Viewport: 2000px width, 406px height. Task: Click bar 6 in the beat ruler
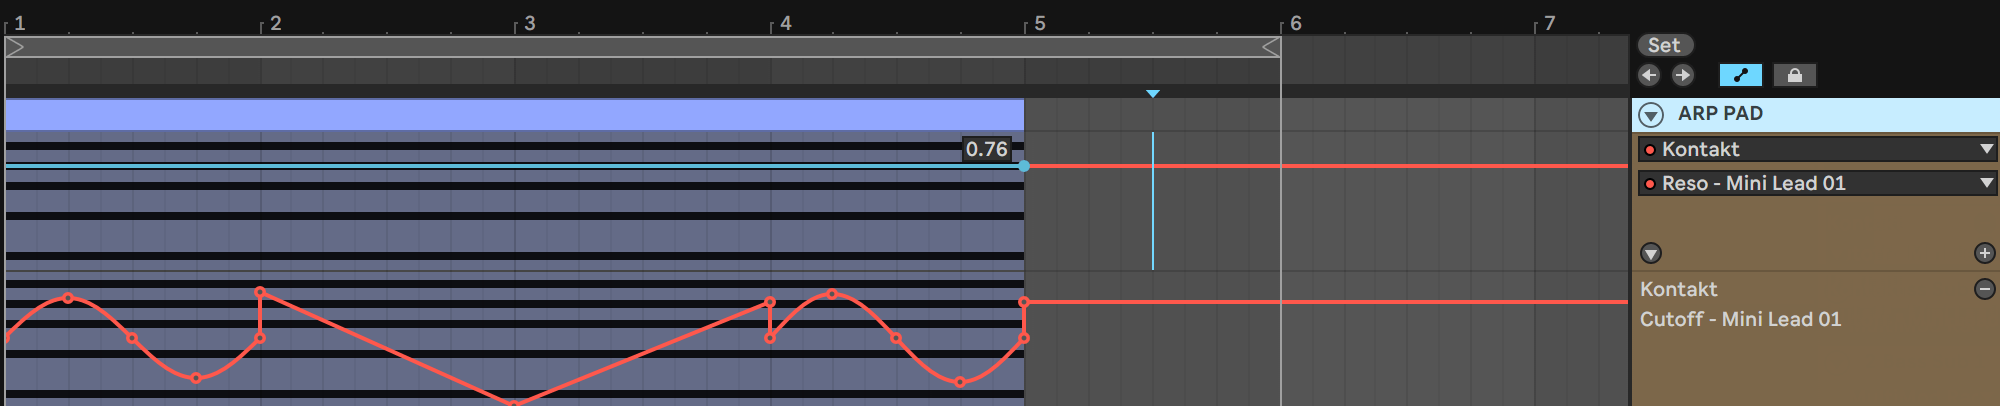tap(1296, 23)
